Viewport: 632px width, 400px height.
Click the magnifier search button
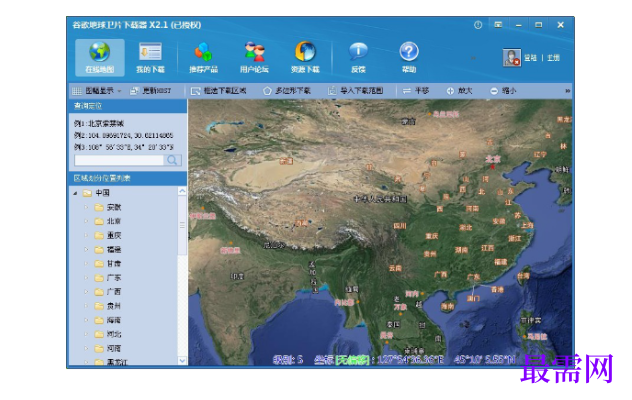(173, 160)
